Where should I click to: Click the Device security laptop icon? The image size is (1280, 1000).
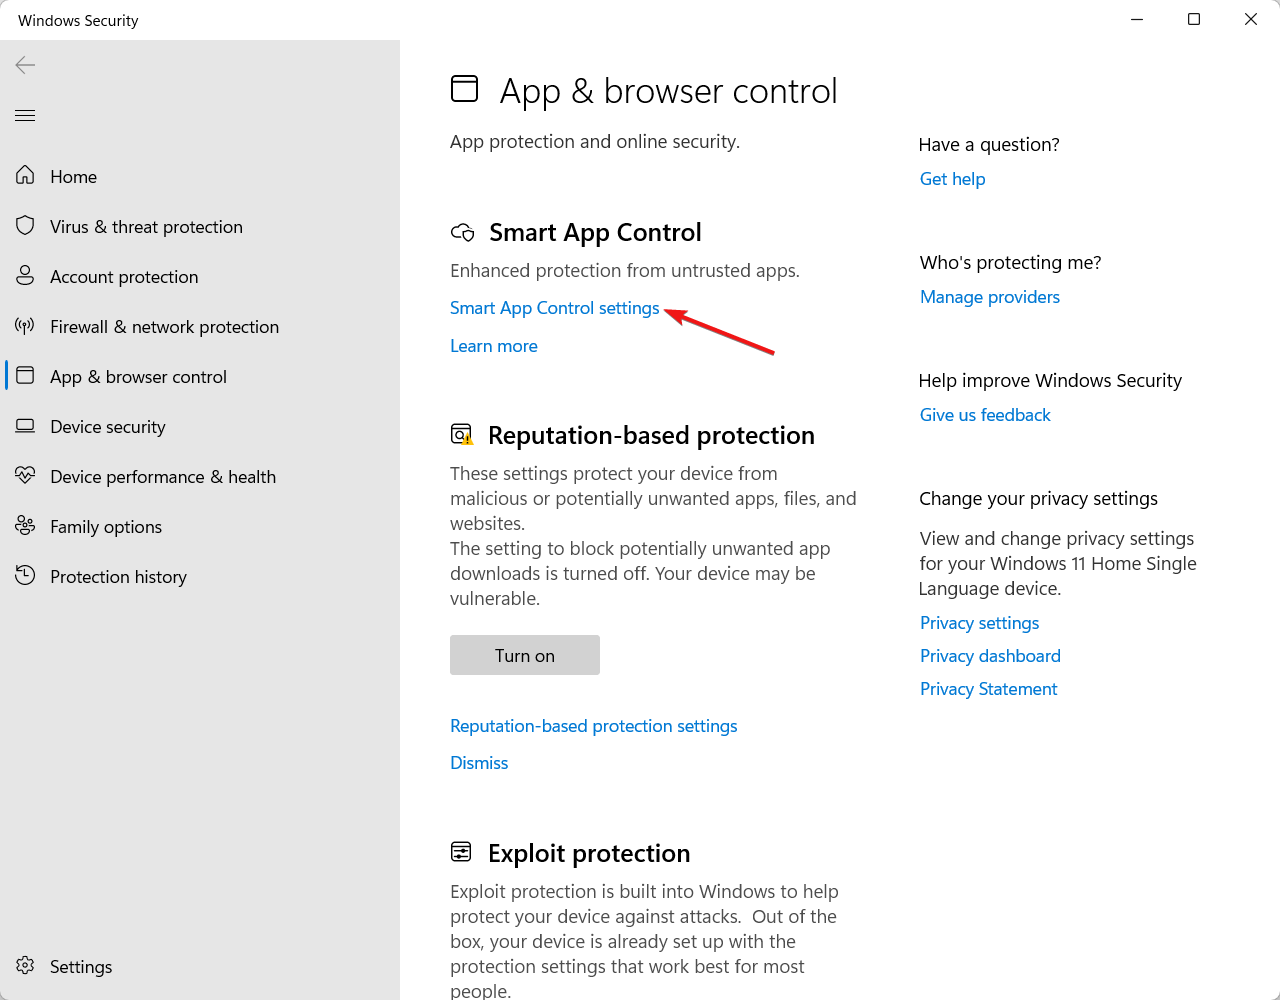click(25, 426)
